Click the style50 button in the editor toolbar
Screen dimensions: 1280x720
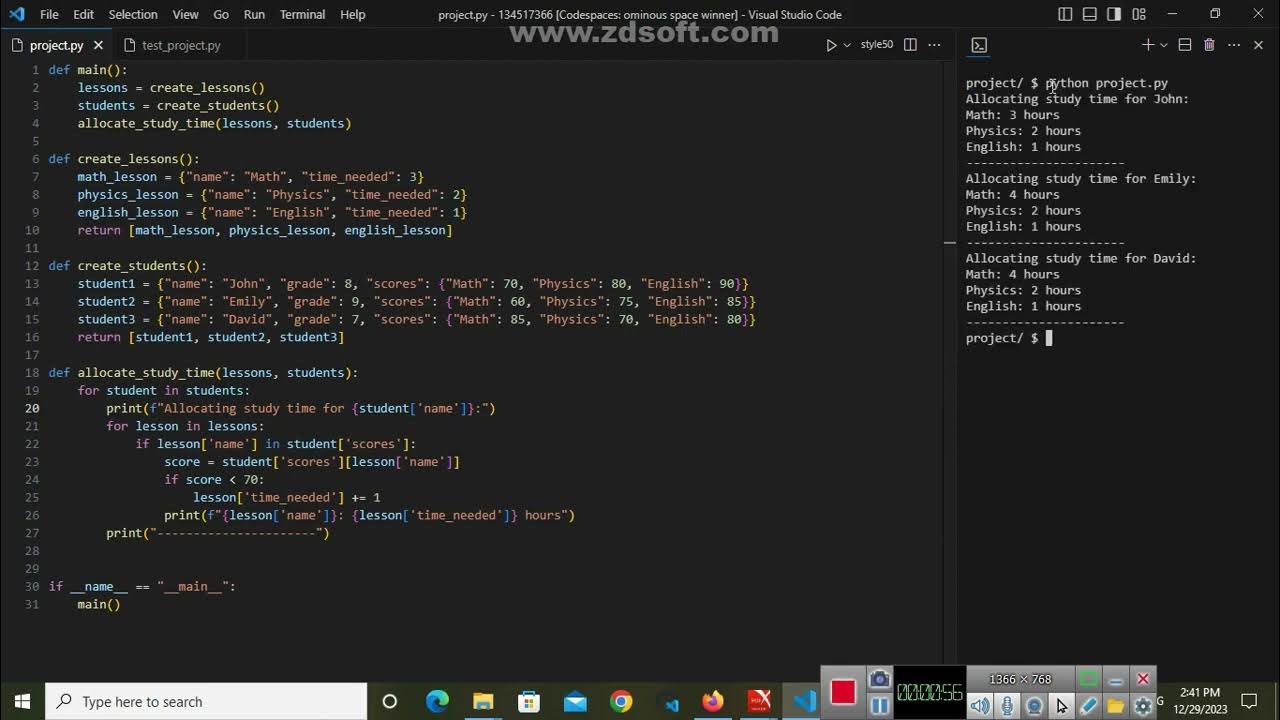coord(876,45)
